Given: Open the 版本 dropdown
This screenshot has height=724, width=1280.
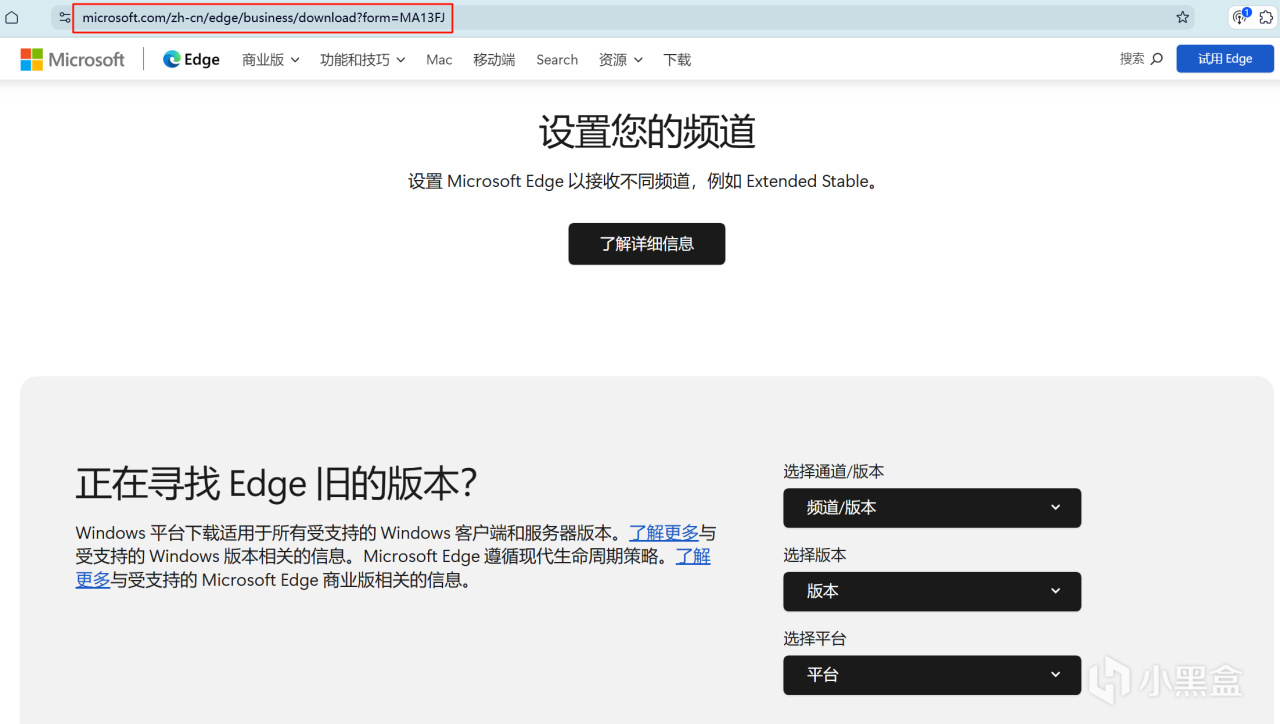Looking at the screenshot, I should (x=931, y=591).
